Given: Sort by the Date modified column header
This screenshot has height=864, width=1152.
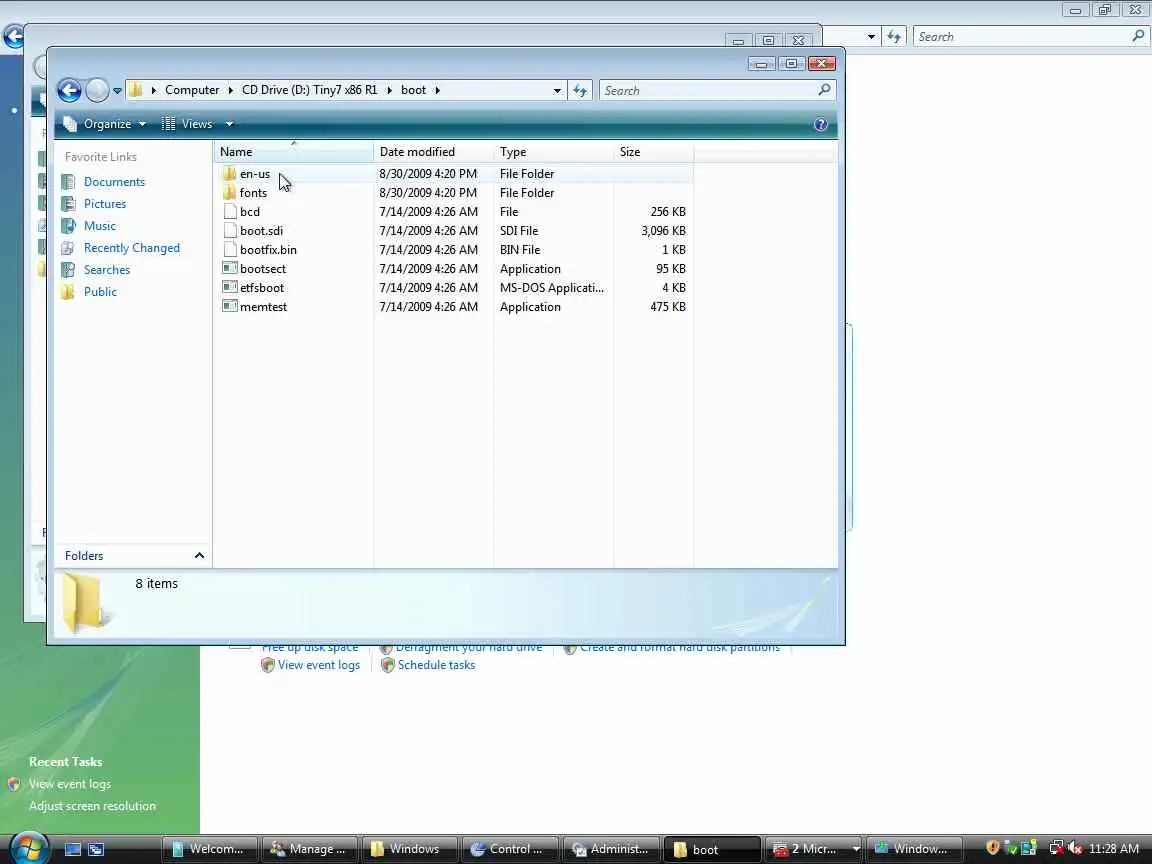Looking at the screenshot, I should [433, 152].
